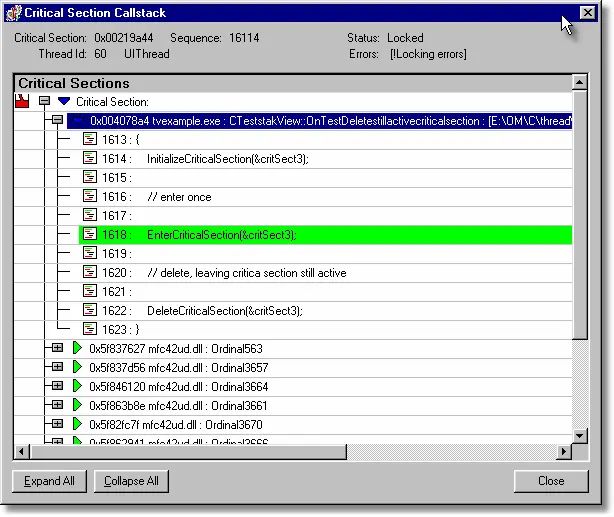Click the Critical Sections column header
The height and width of the screenshot is (517, 614).
(293, 83)
